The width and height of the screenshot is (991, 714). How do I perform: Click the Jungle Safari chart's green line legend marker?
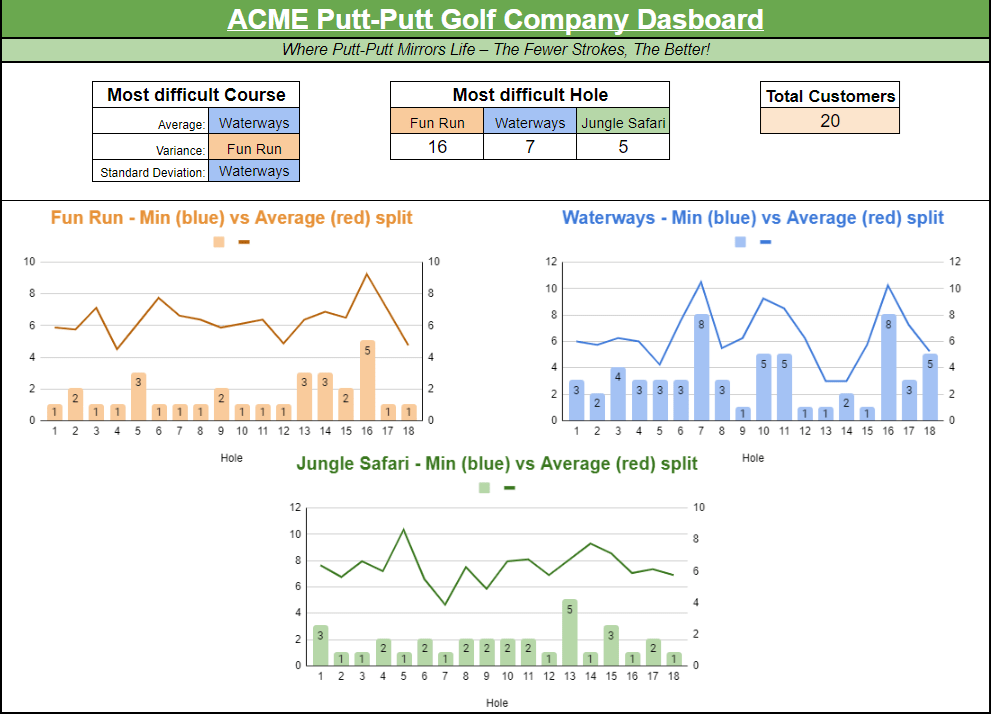(x=509, y=488)
